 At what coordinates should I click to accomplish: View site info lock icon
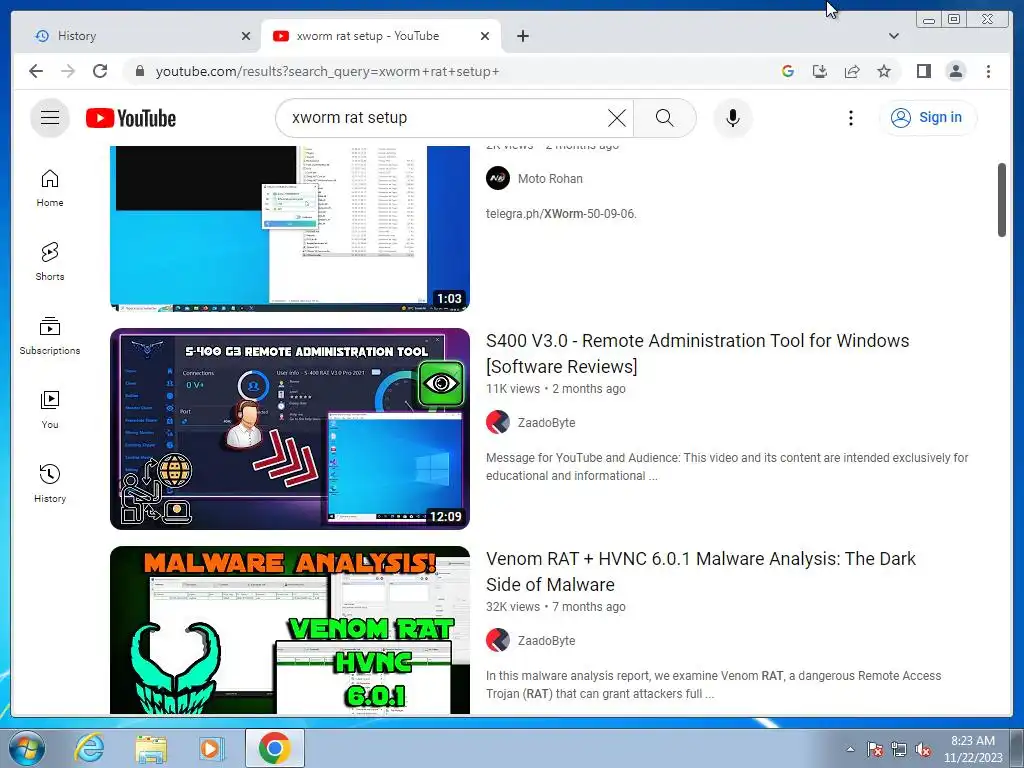pyautogui.click(x=139, y=71)
